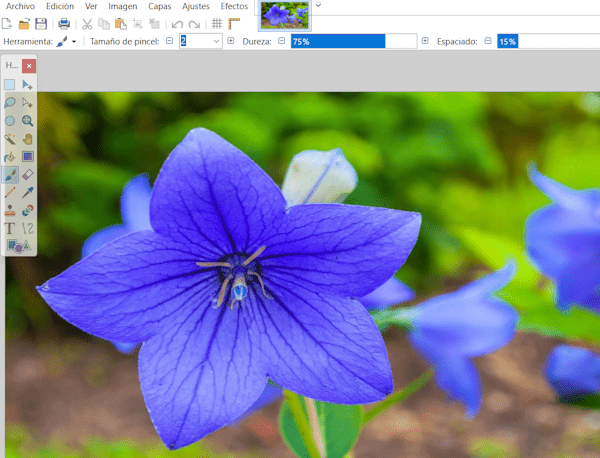Viewport: 600px width, 458px height.
Task: Open an existing file with folder icon
Action: pyautogui.click(x=24, y=24)
